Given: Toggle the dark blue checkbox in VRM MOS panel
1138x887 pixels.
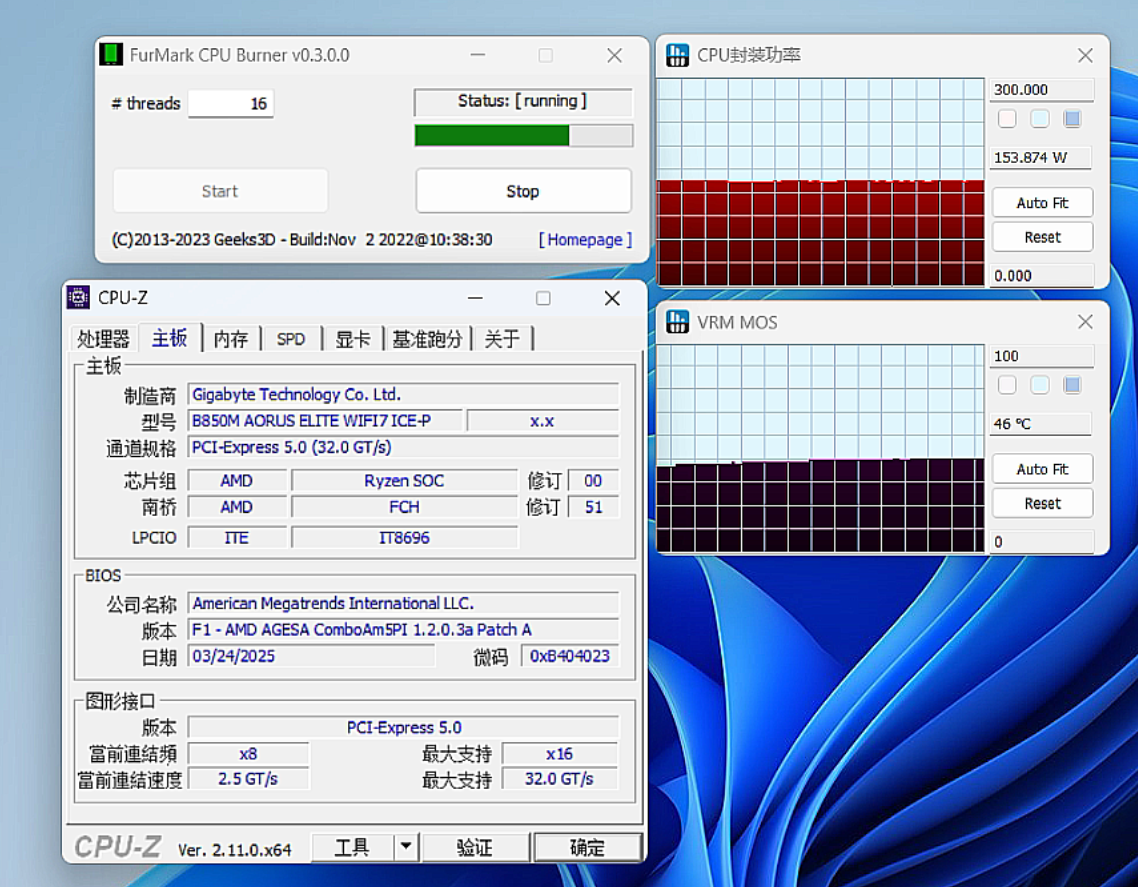Looking at the screenshot, I should (1073, 385).
